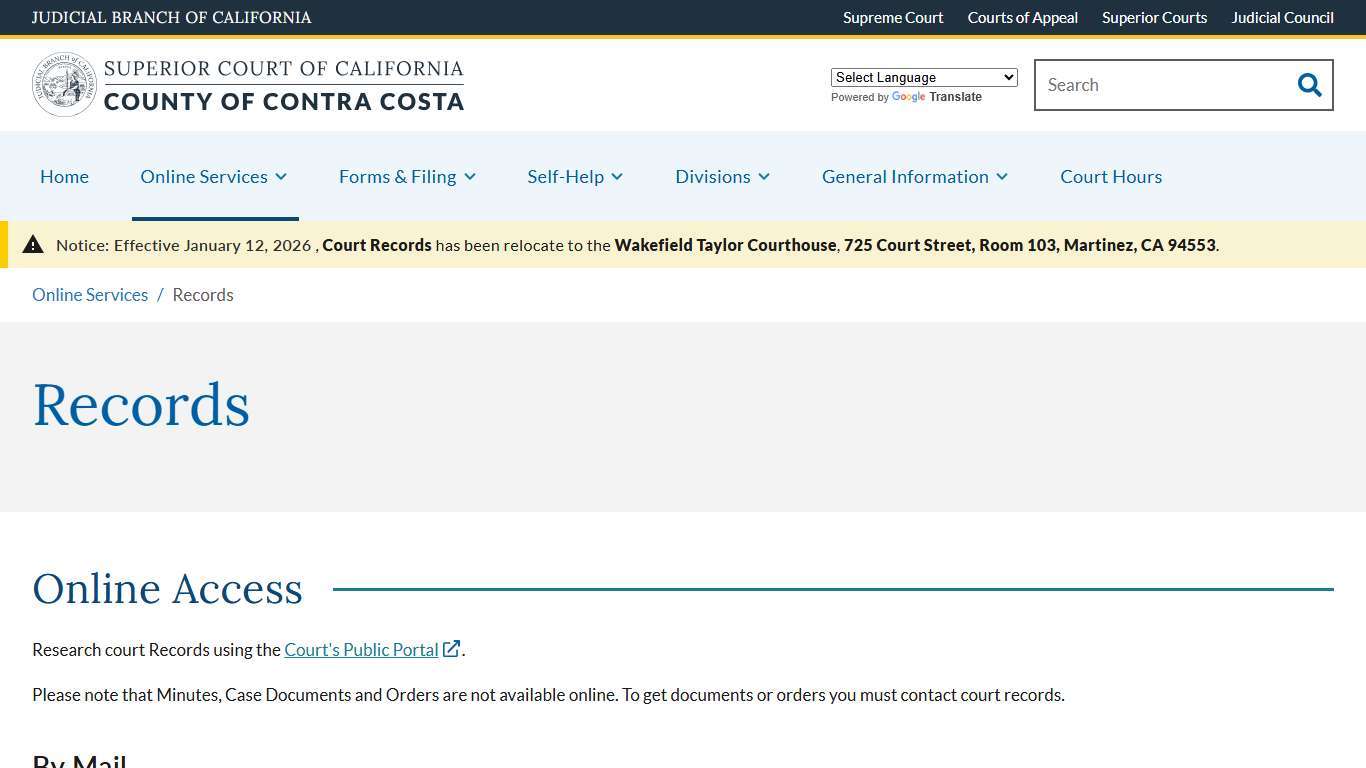This screenshot has height=768, width=1366.
Task: Click the warning triangle icon in the notice
Action: click(x=33, y=244)
